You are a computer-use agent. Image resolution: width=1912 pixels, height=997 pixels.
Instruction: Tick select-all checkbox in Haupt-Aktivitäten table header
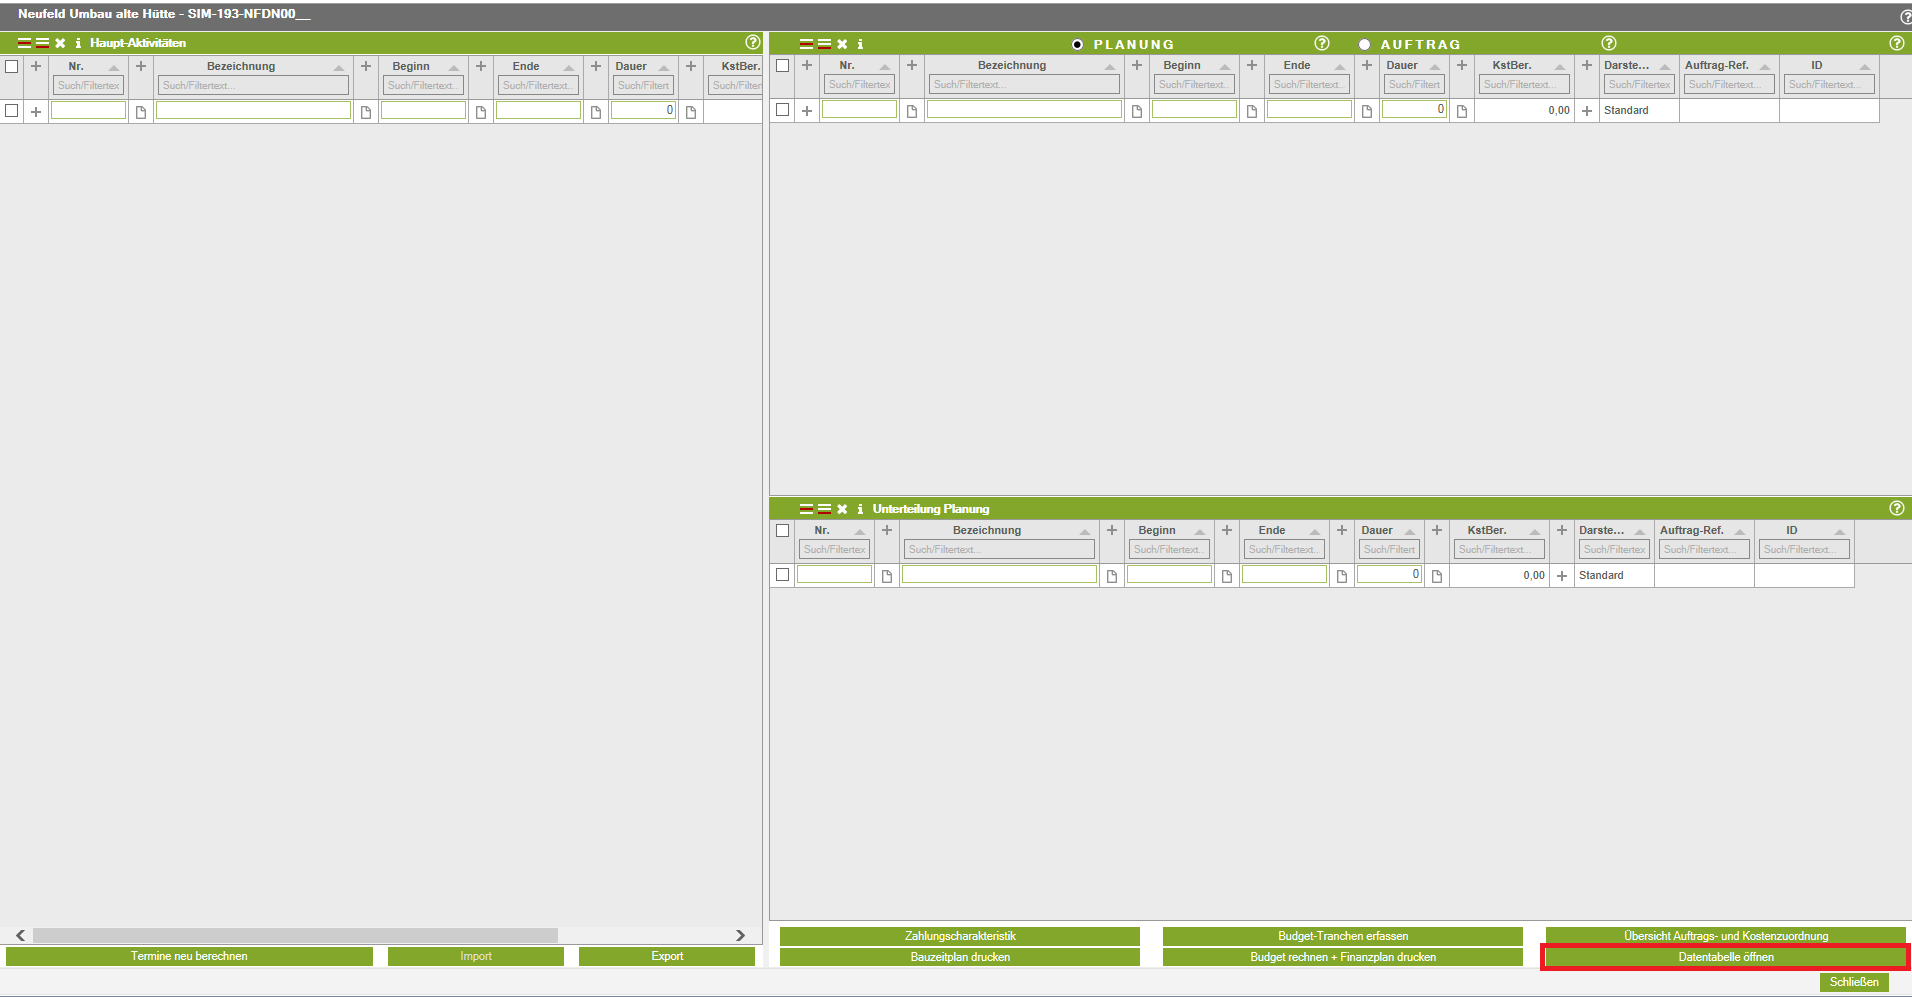(x=12, y=66)
